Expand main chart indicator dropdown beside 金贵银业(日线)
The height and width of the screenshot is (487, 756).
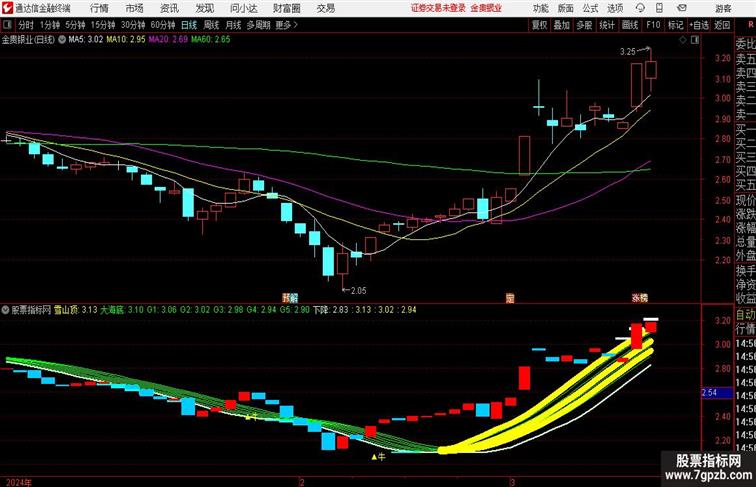click(62, 40)
